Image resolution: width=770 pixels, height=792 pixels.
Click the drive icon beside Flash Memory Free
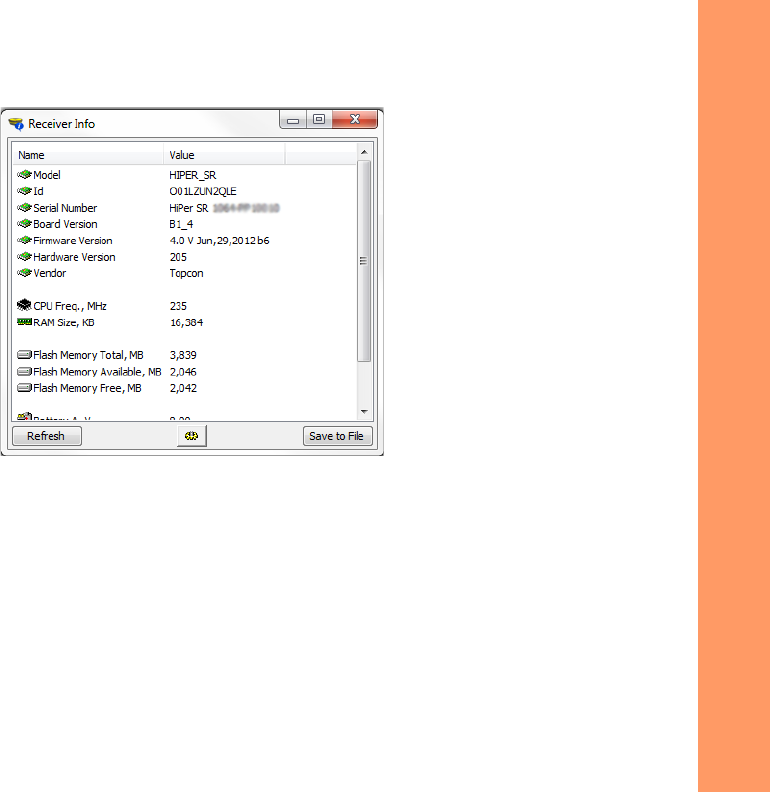(24, 388)
